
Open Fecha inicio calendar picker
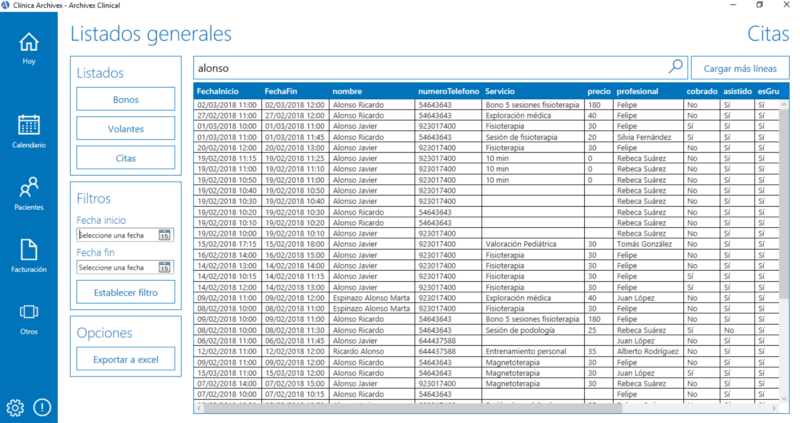tap(164, 235)
